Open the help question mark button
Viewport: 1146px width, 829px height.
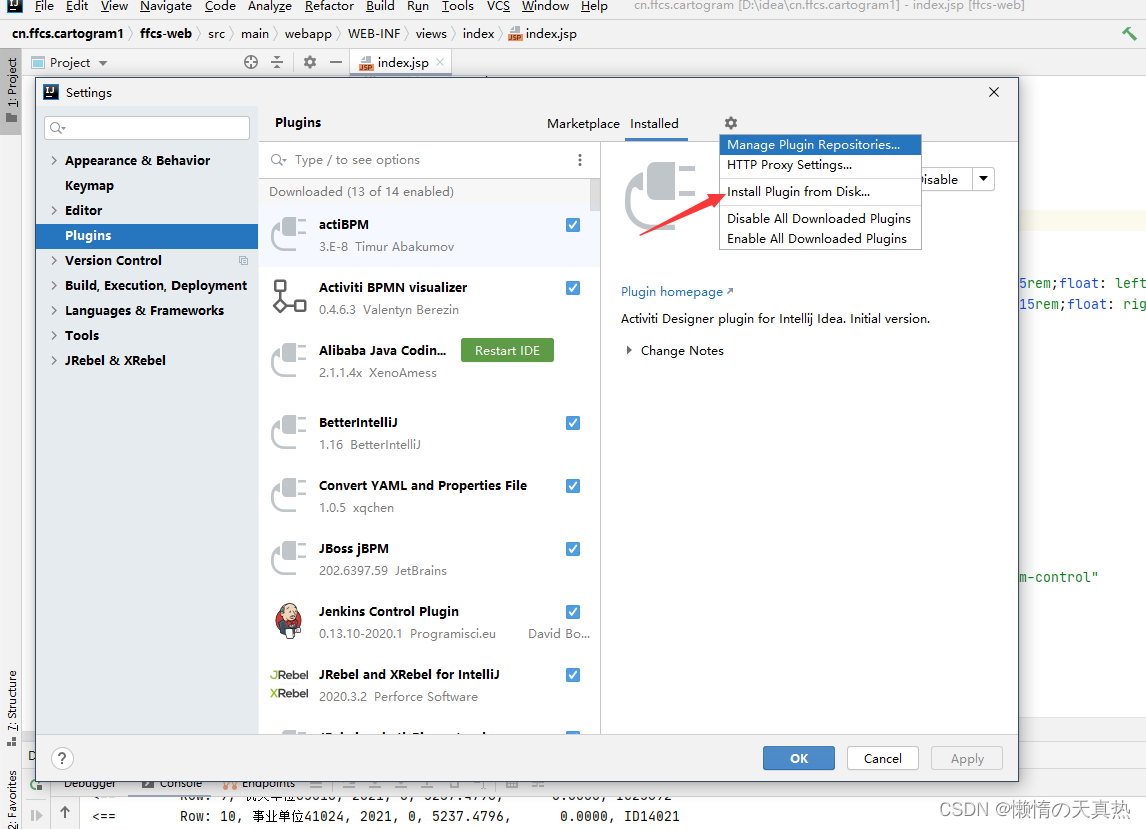click(x=62, y=758)
